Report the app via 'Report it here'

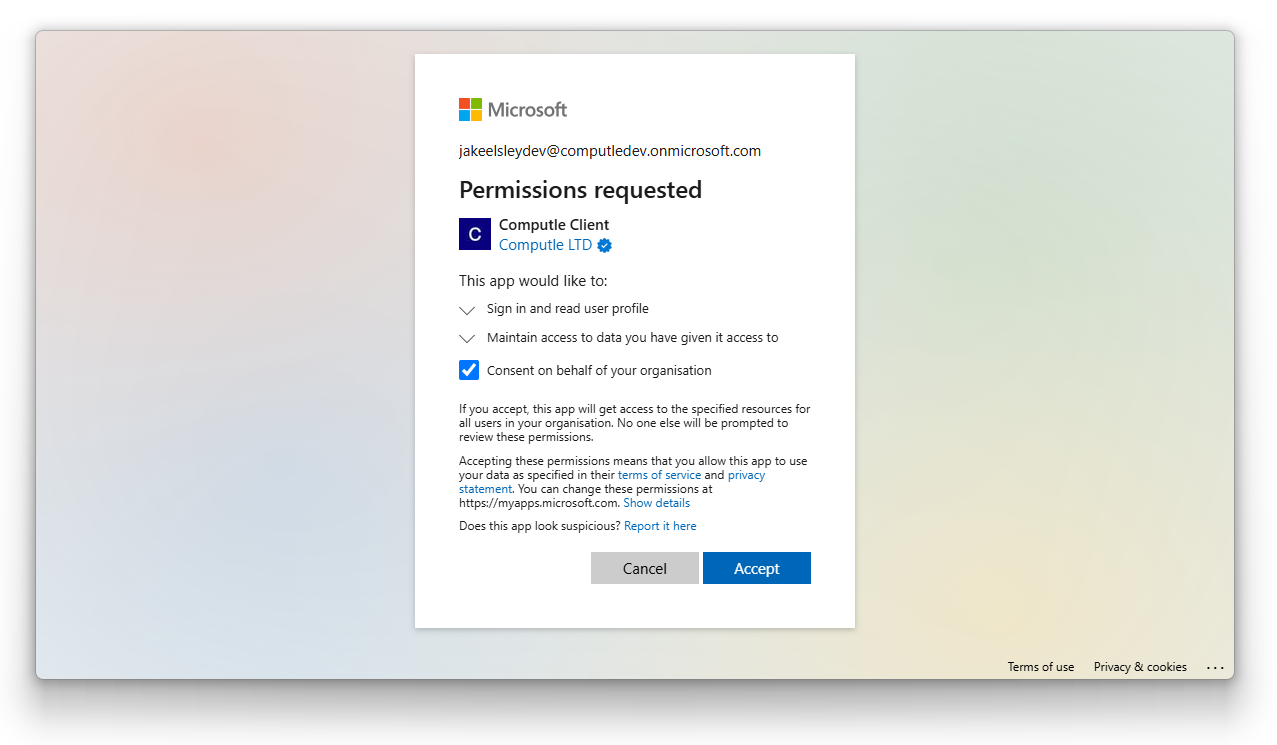(x=660, y=526)
